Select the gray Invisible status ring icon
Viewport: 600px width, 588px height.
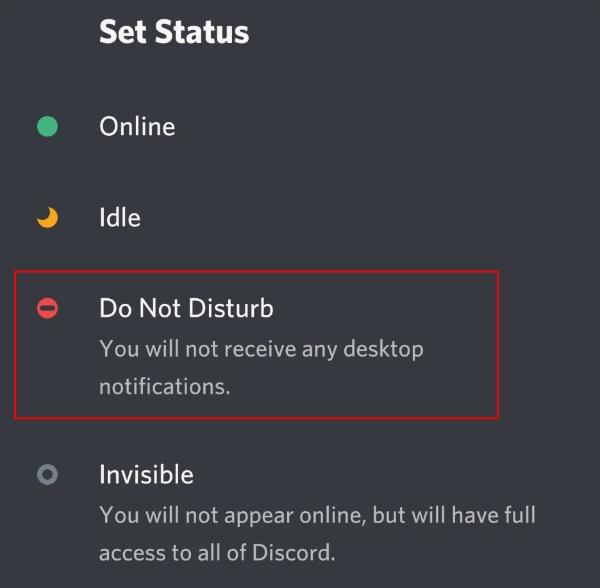47,476
